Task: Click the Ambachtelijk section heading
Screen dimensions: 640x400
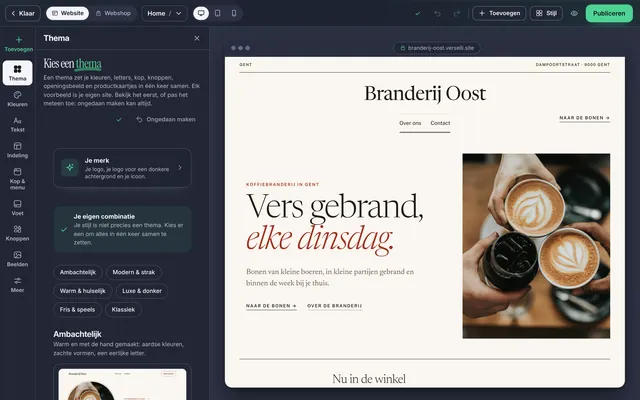Action: [77, 334]
